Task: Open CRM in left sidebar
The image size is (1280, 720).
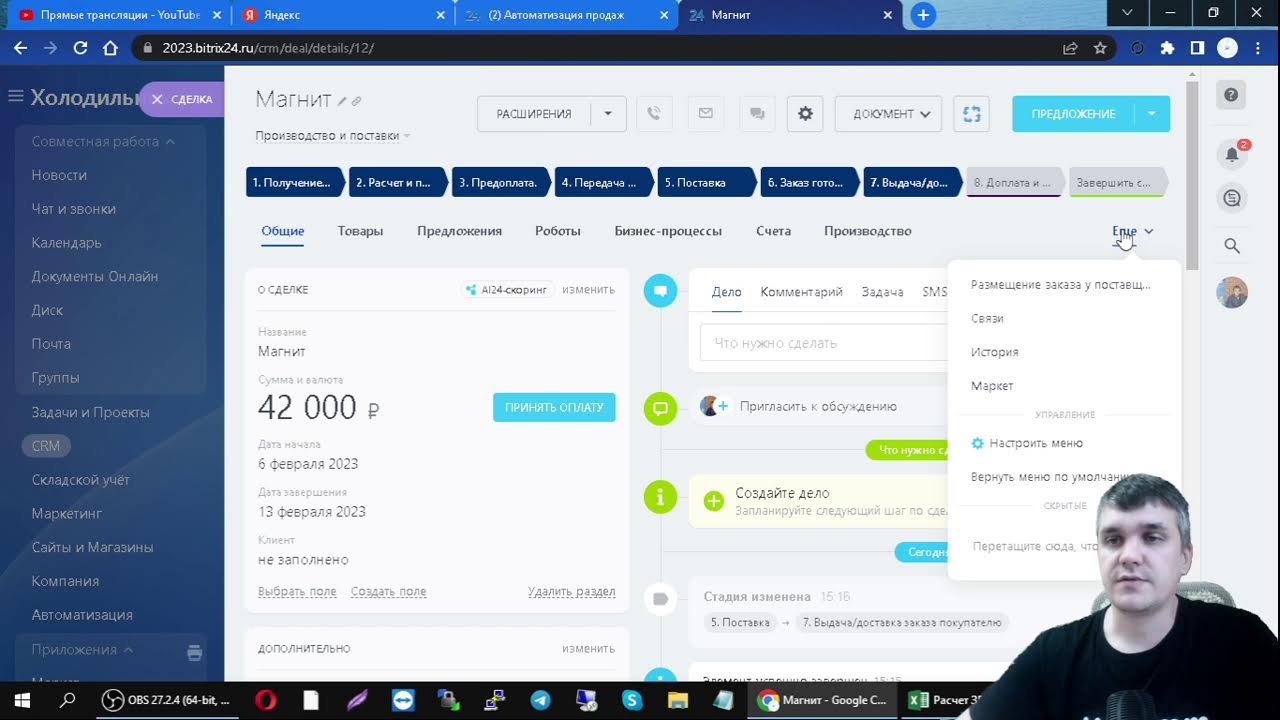Action: pyautogui.click(x=46, y=446)
